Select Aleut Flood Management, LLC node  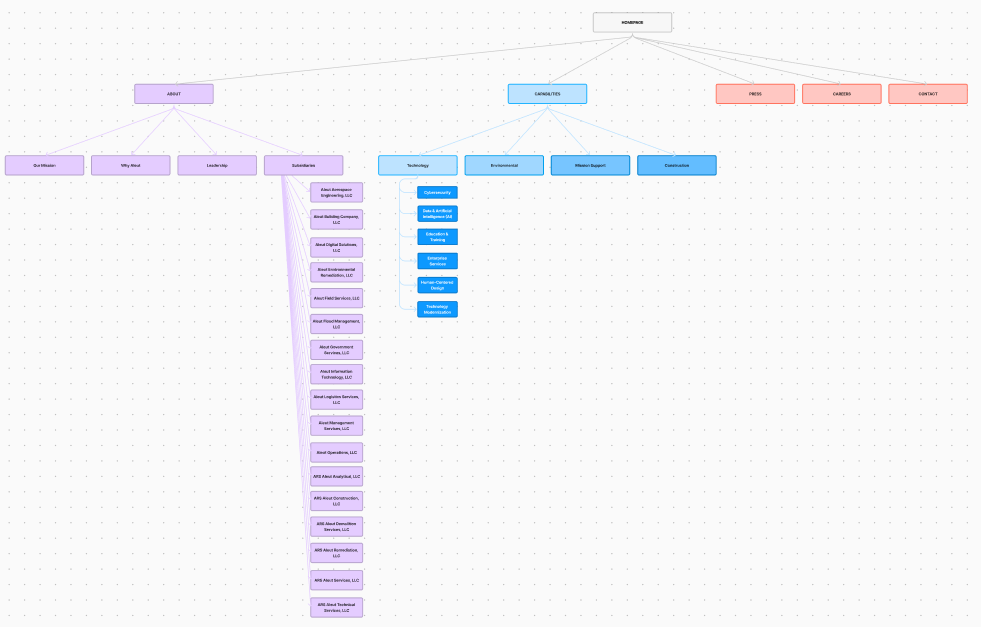[337, 324]
